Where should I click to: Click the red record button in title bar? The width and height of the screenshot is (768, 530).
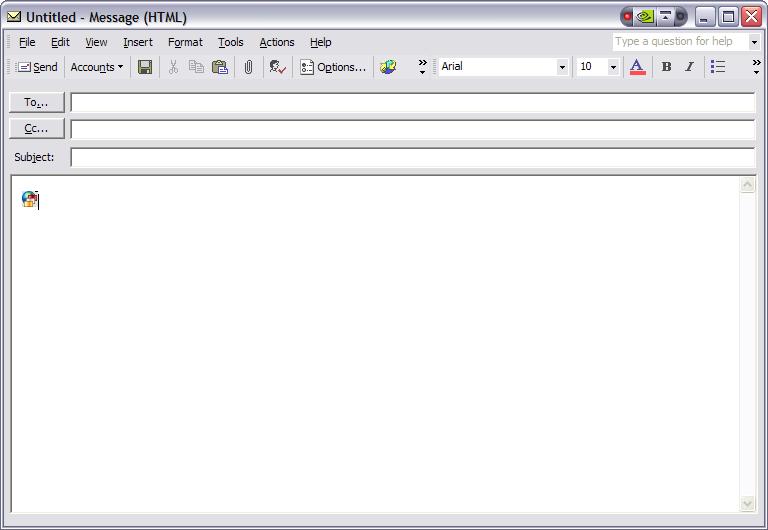click(626, 17)
